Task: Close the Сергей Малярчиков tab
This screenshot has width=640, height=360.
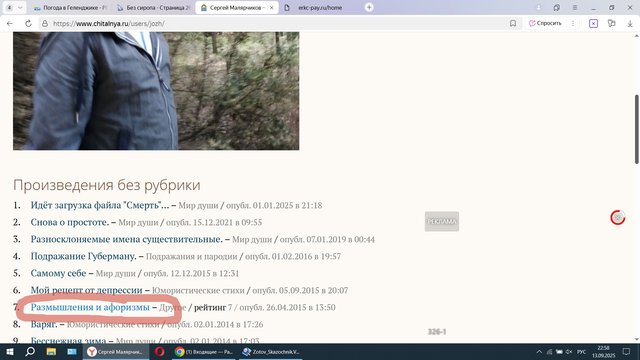Action: coord(271,7)
